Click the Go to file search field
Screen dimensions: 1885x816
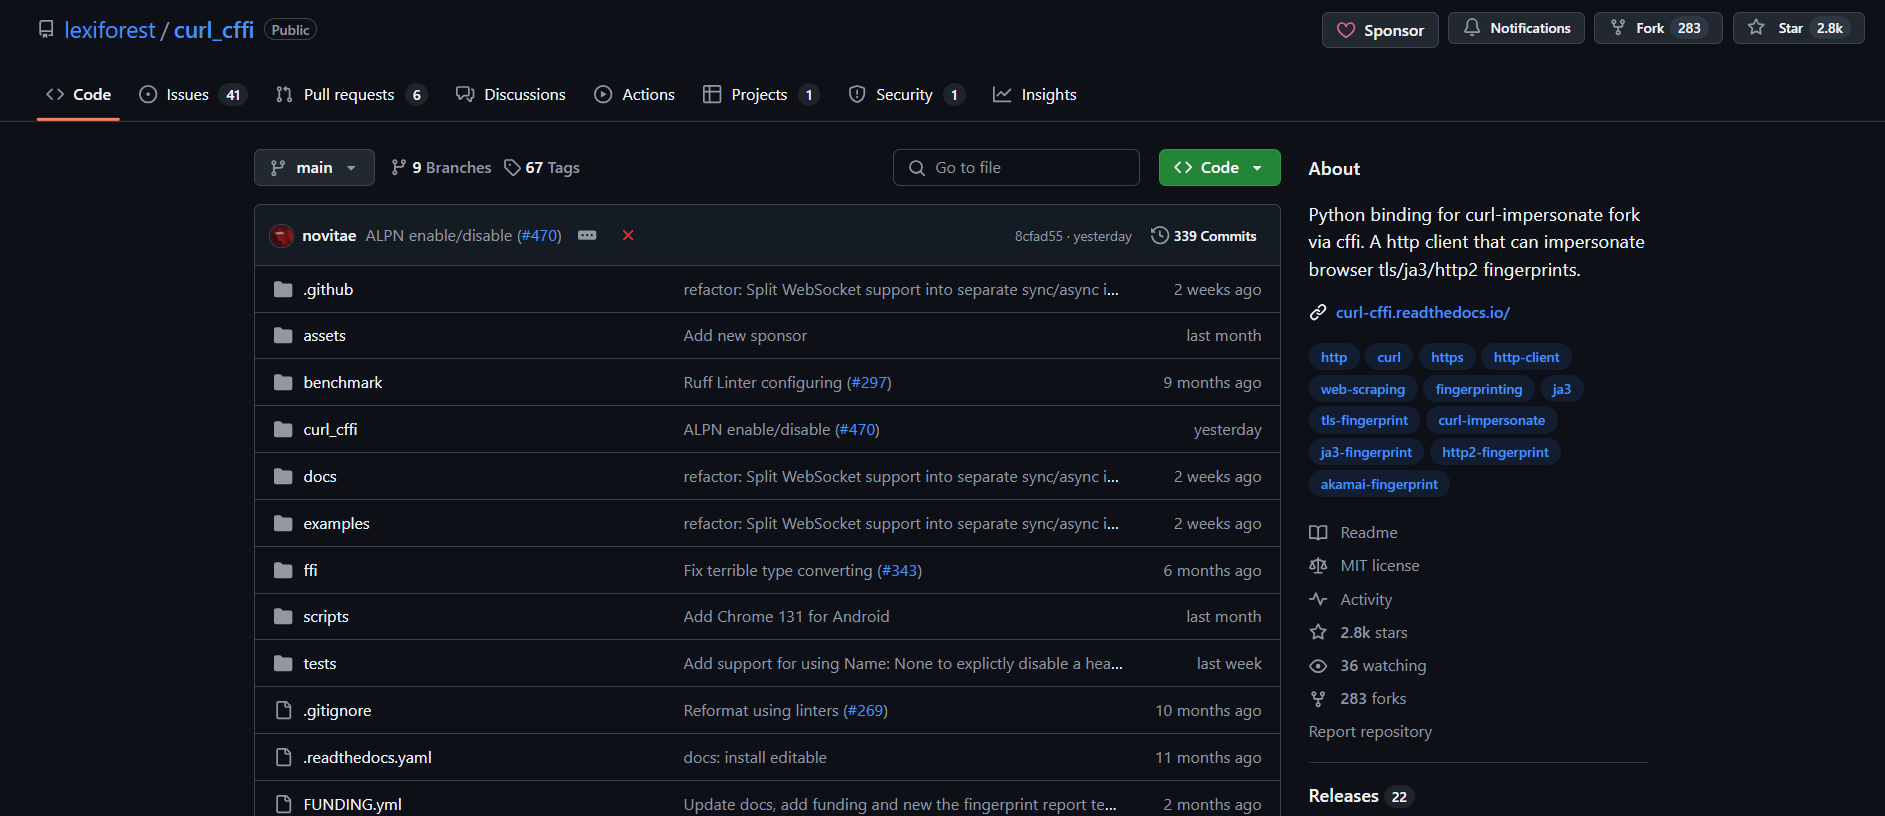(x=1016, y=168)
